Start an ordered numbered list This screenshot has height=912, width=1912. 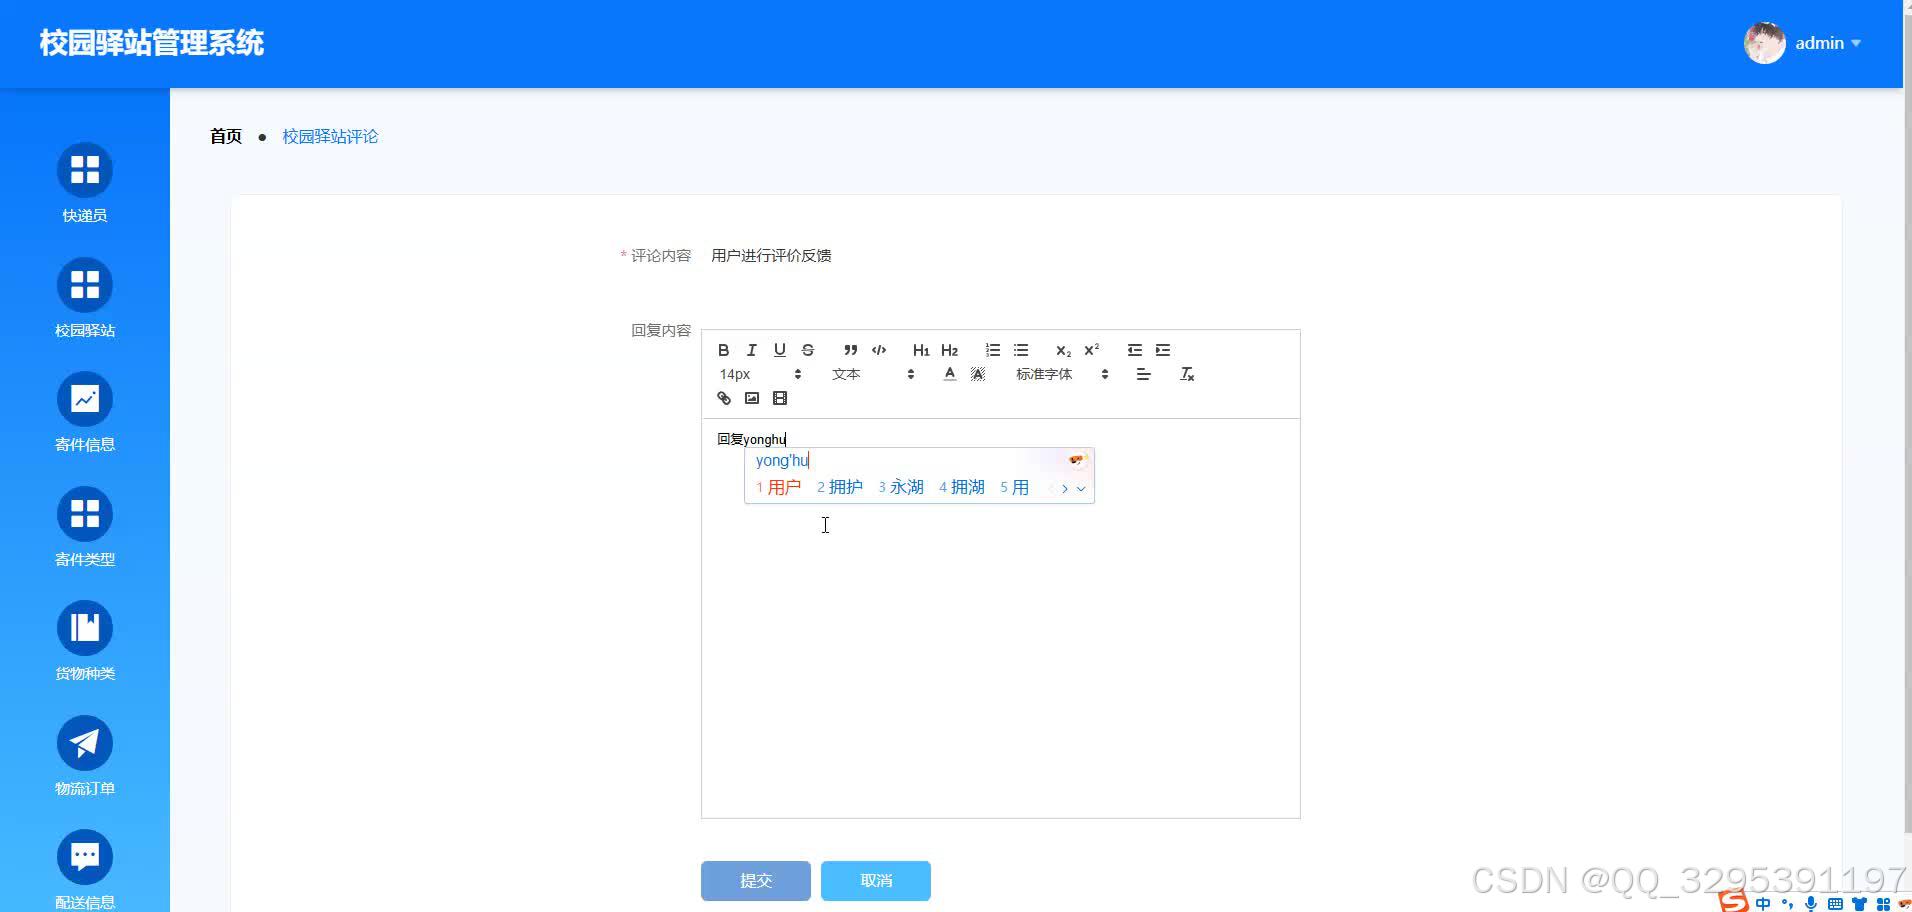992,350
